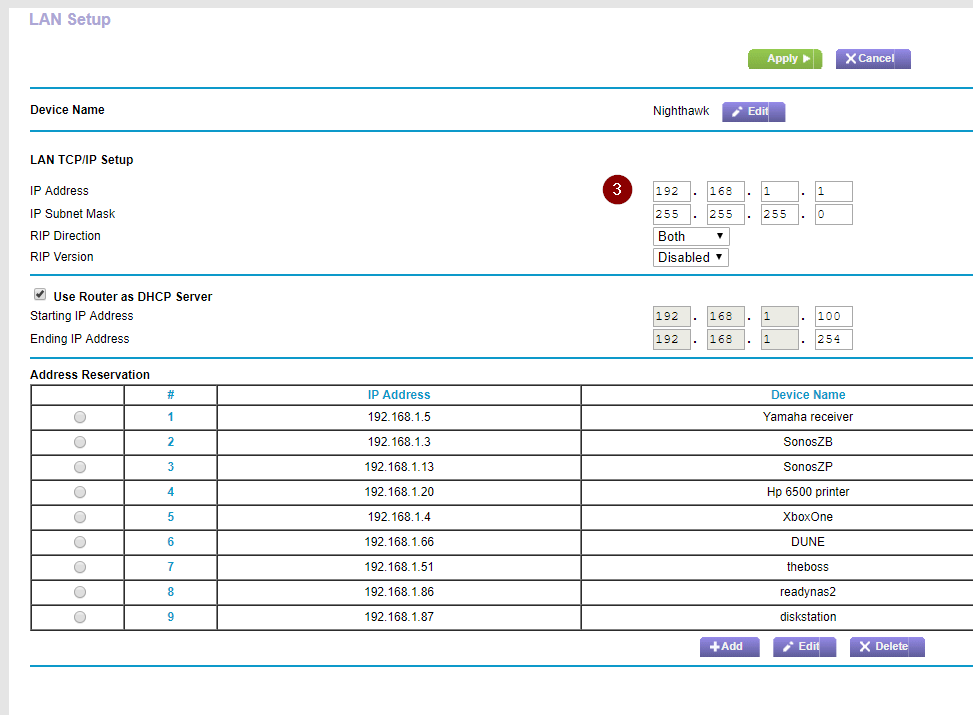This screenshot has width=973, height=715.
Task: Select the readynas2 reservation radio button
Action: coord(80,592)
